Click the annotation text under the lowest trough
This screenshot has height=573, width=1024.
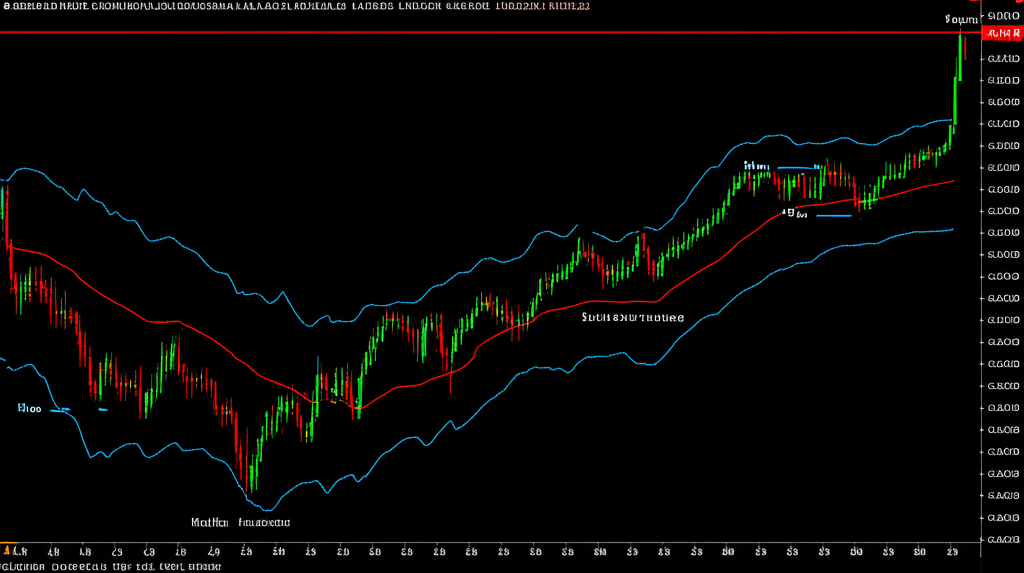(x=240, y=522)
